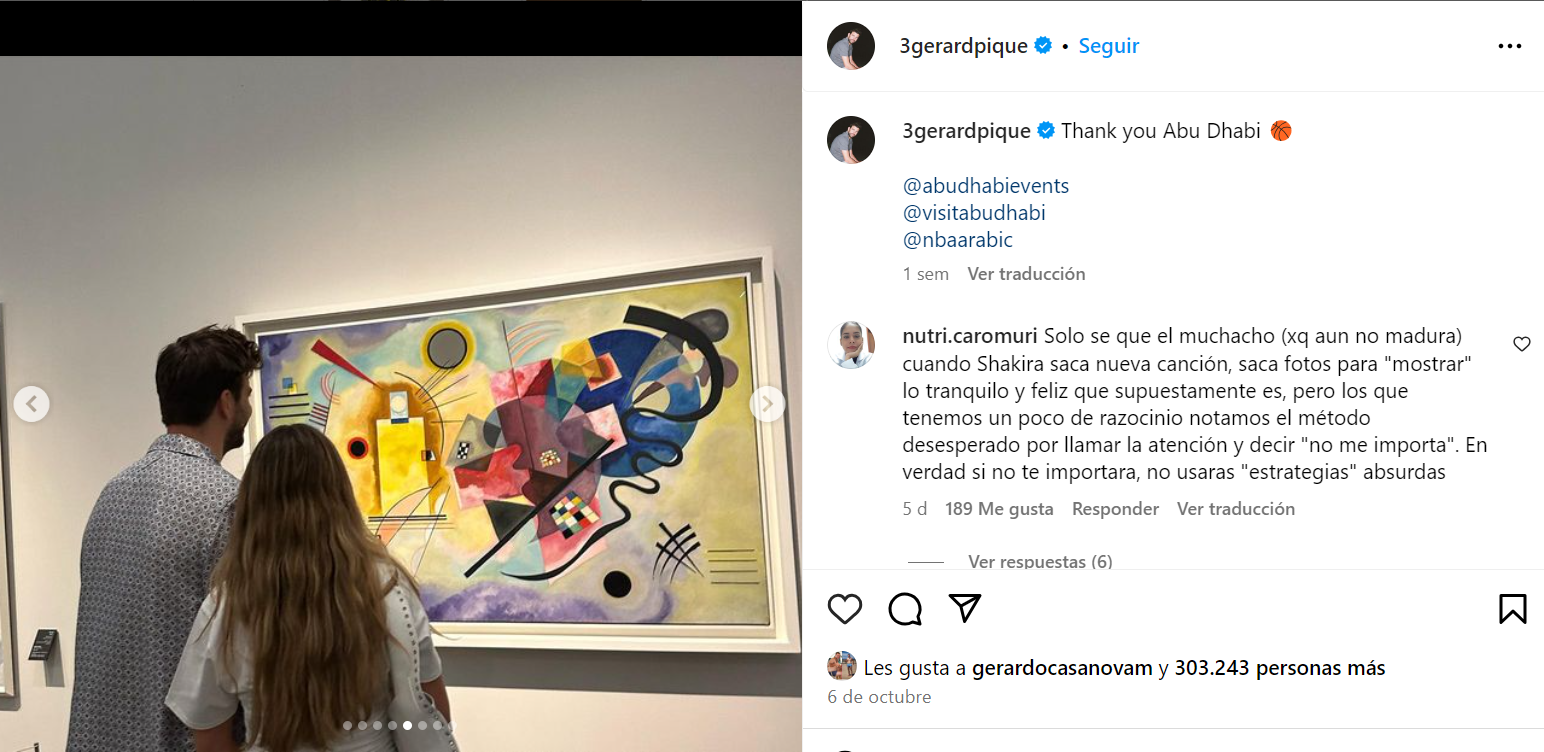This screenshot has height=752, width=1544.
Task: Show the 303.243 personas más likes list
Action: 1280,668
